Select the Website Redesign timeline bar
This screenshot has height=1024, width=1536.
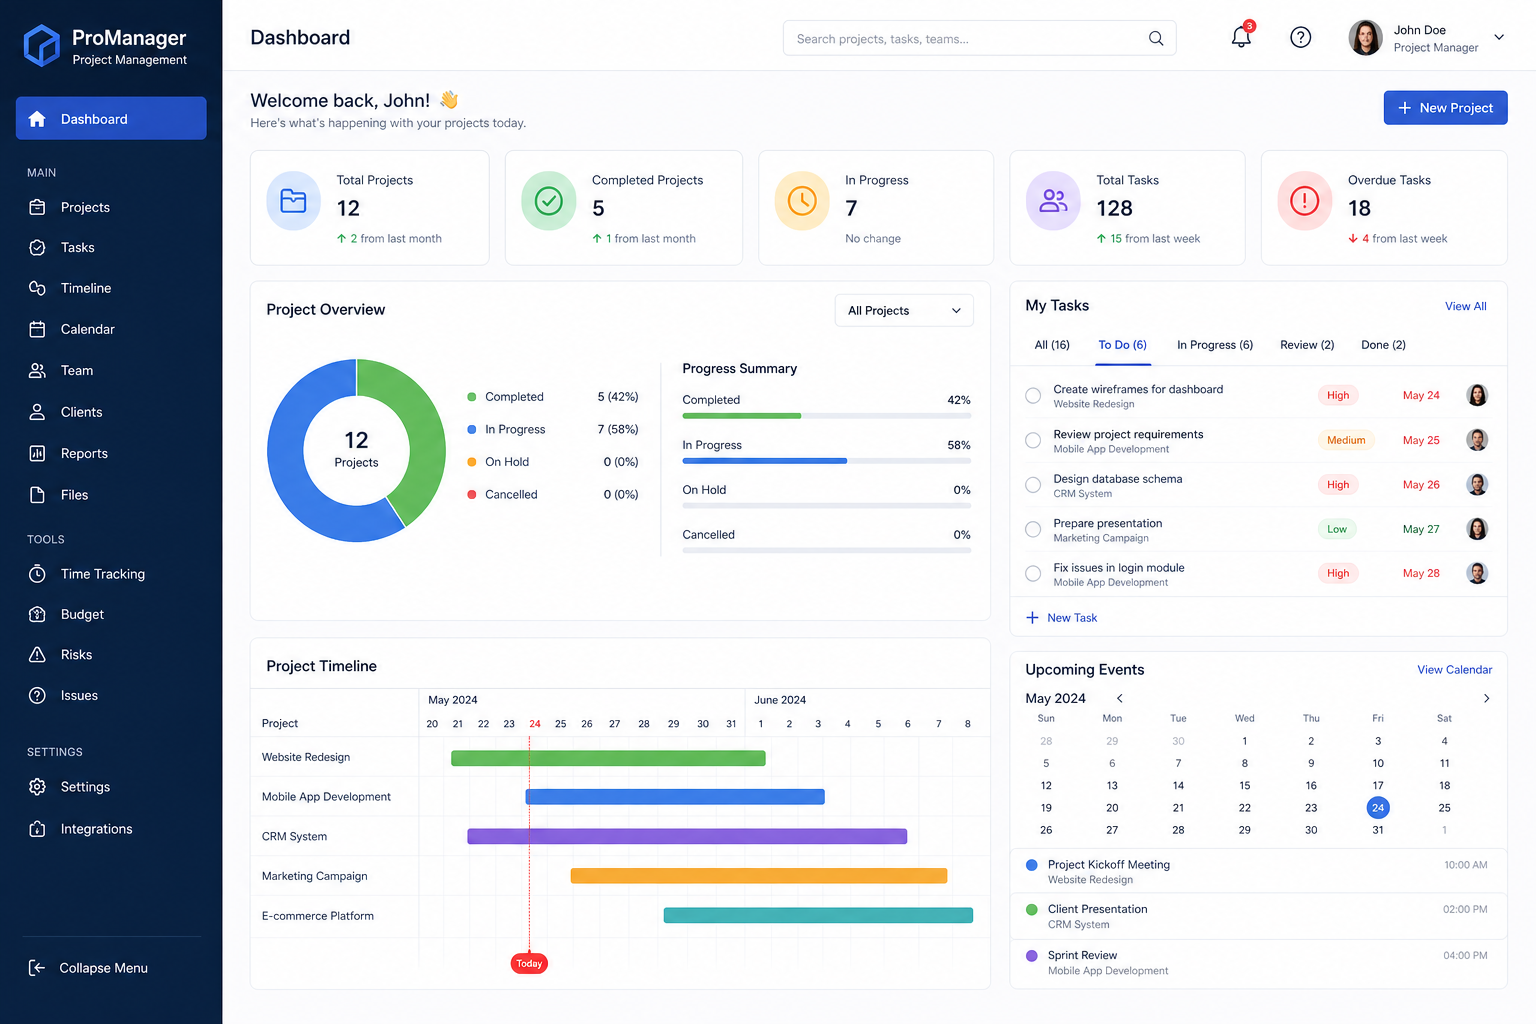click(x=608, y=758)
